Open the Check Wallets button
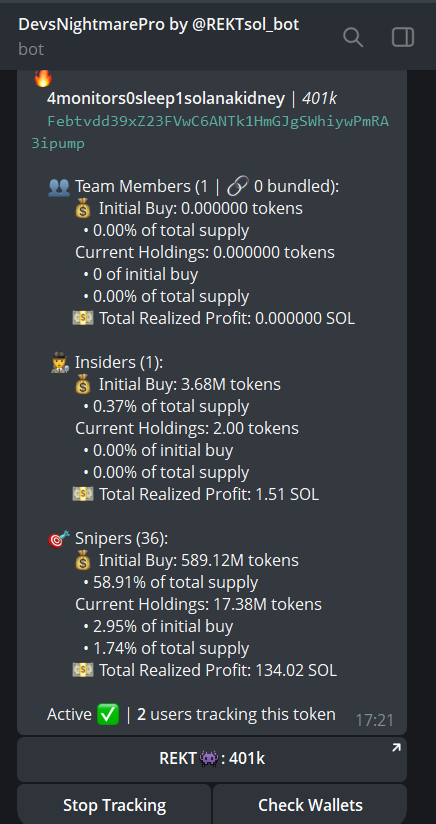Viewport: 436px width, 824px height. pos(310,805)
